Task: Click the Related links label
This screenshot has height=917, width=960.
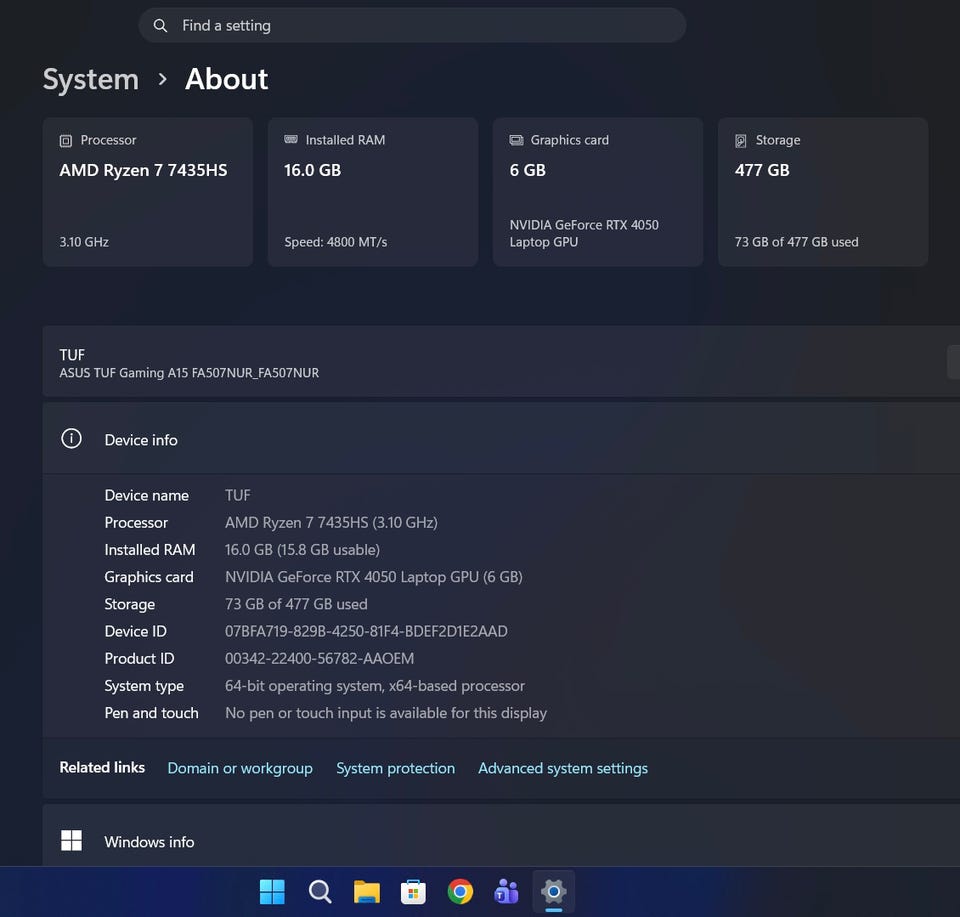Action: pyautogui.click(x=102, y=768)
